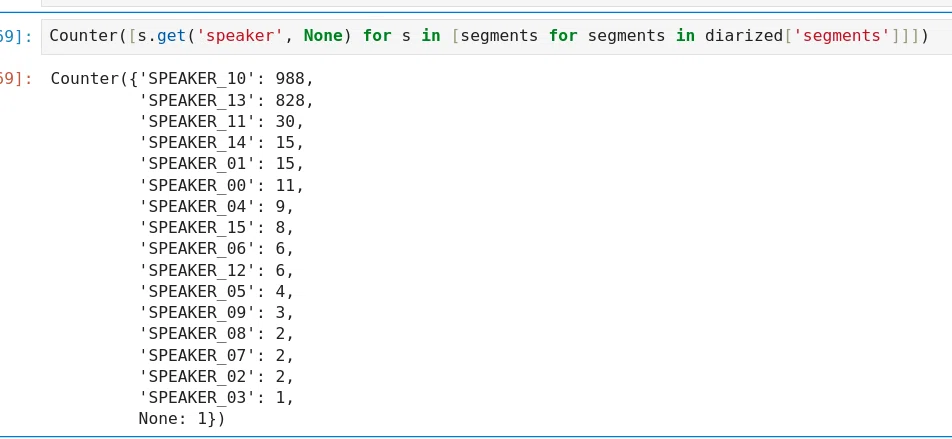Select the SPEAKER_14 output line
The height and width of the screenshot is (439, 952).
click(x=221, y=143)
